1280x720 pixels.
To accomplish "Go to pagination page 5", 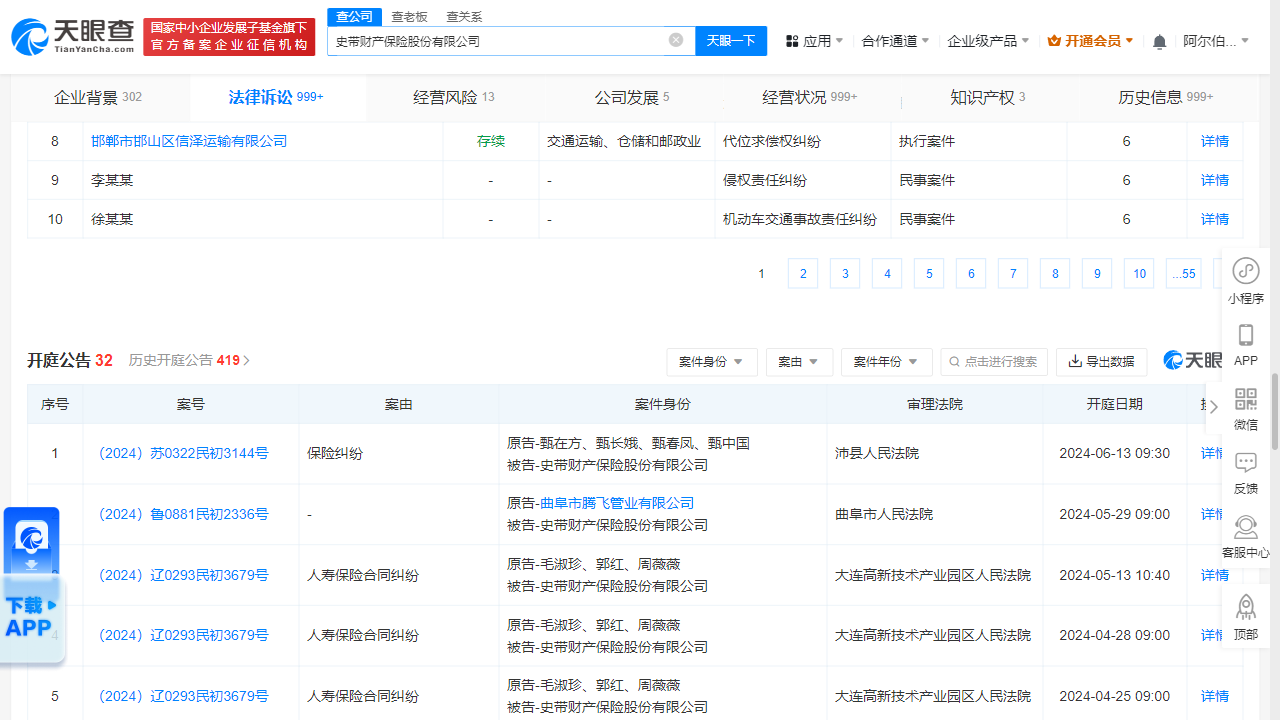I will click(929, 274).
